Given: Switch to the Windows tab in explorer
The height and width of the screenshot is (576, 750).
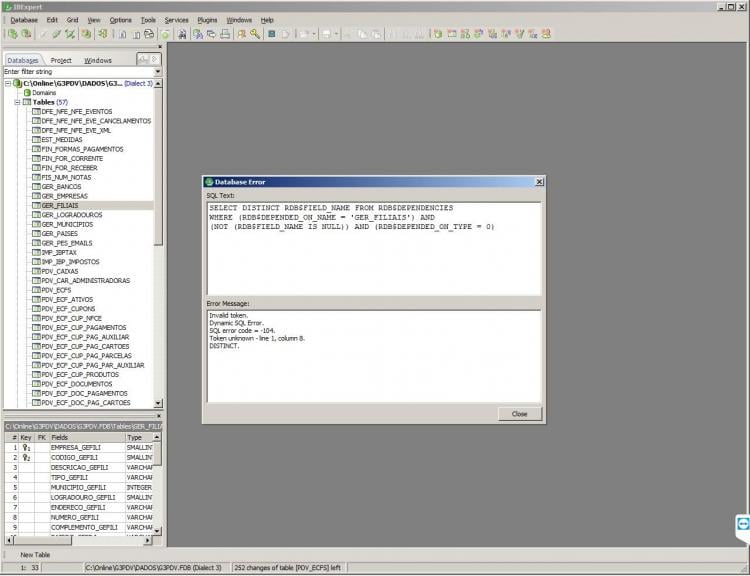Looking at the screenshot, I should pos(98,60).
